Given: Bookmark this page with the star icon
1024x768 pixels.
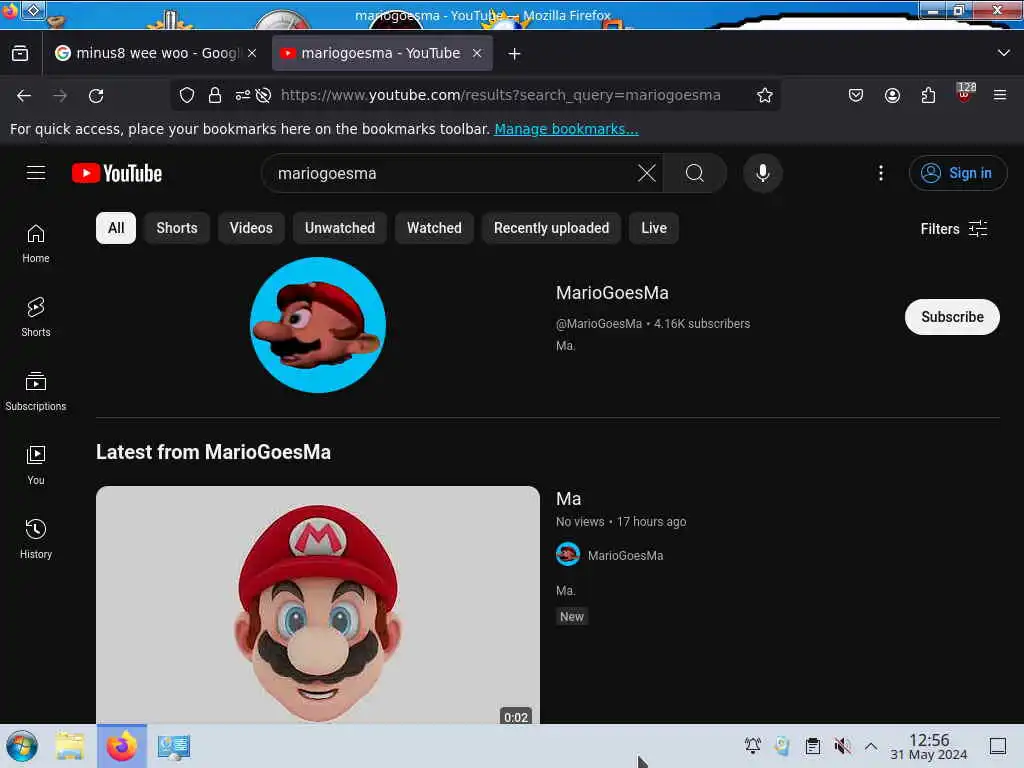Looking at the screenshot, I should click(x=765, y=95).
